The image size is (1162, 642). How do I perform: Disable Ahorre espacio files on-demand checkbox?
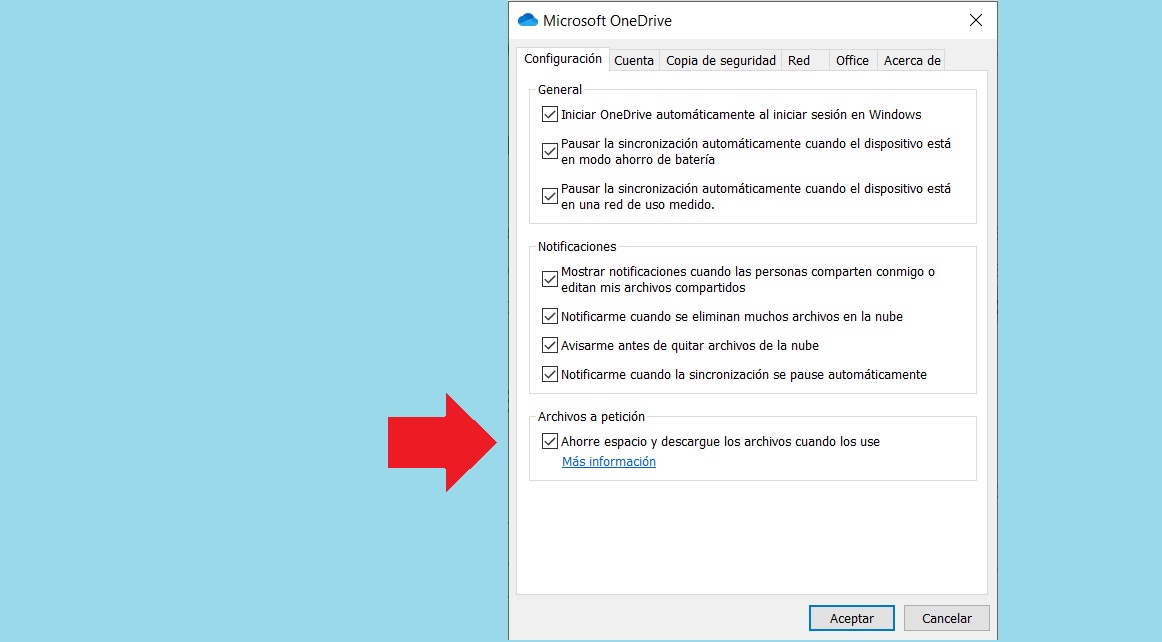(x=550, y=441)
